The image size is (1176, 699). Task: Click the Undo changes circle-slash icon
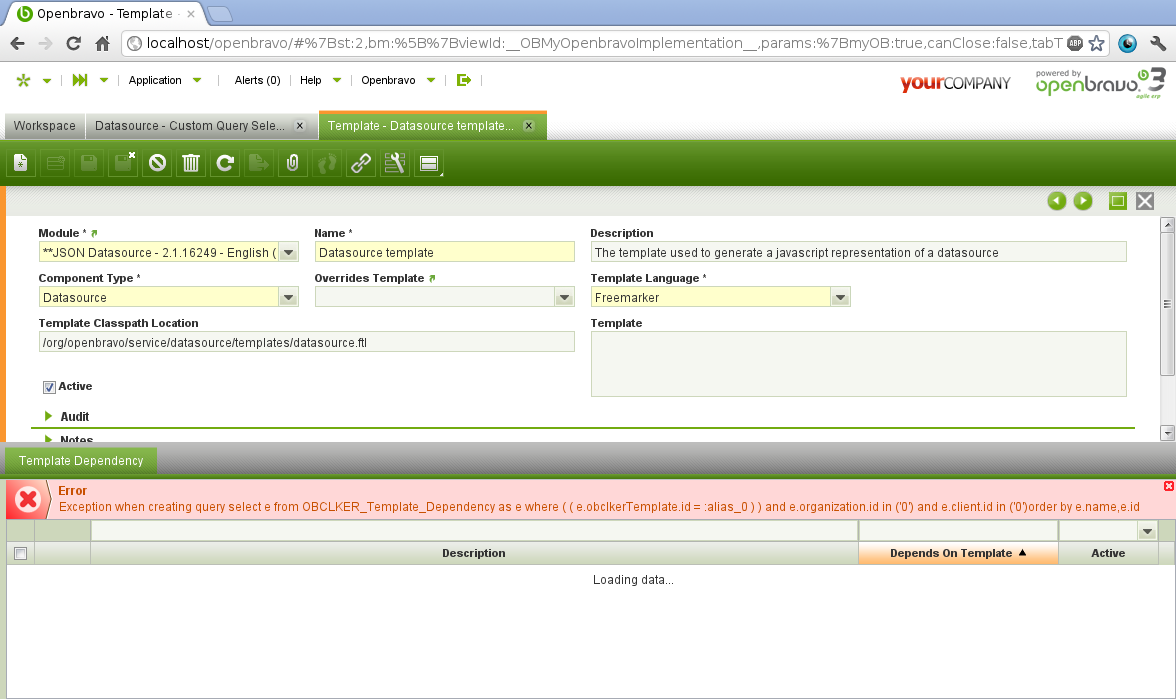[156, 163]
